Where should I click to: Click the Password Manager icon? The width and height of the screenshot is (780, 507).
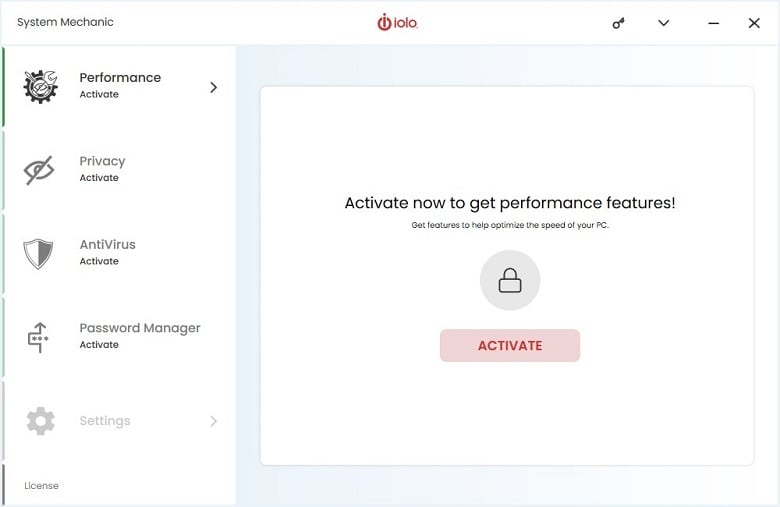(38, 337)
